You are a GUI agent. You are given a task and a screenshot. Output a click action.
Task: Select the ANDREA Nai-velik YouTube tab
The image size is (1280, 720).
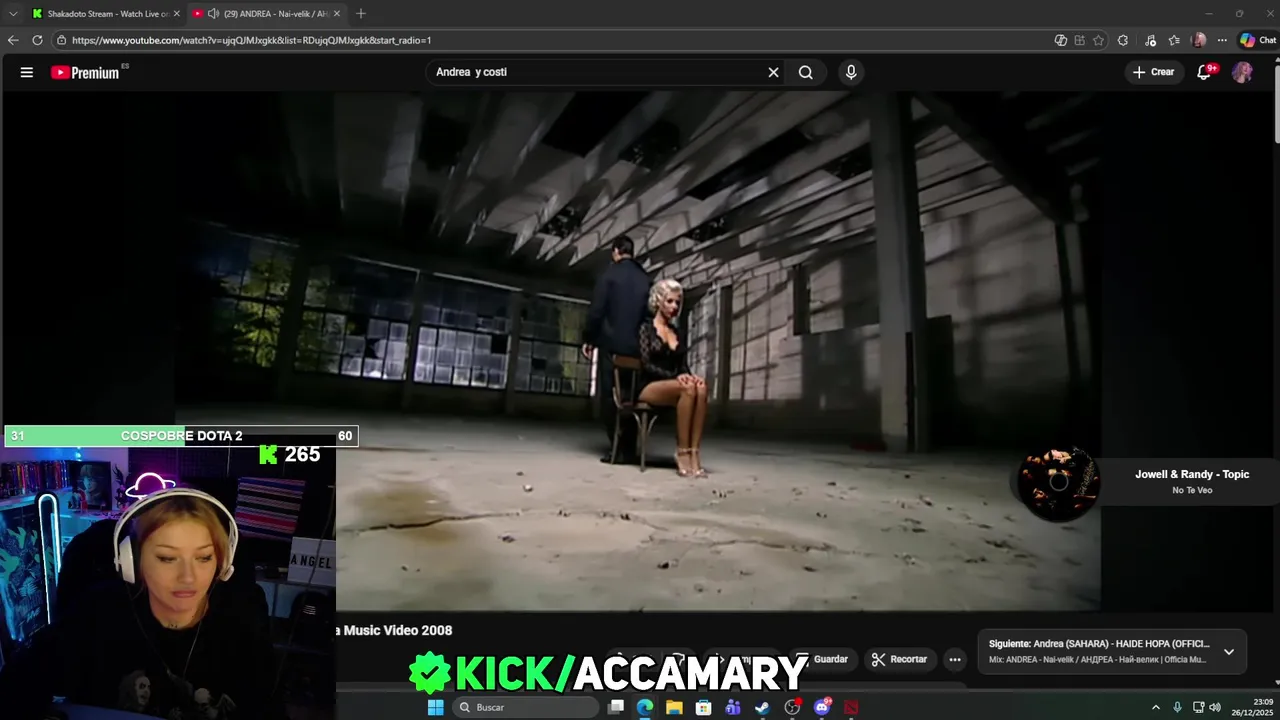click(x=268, y=14)
